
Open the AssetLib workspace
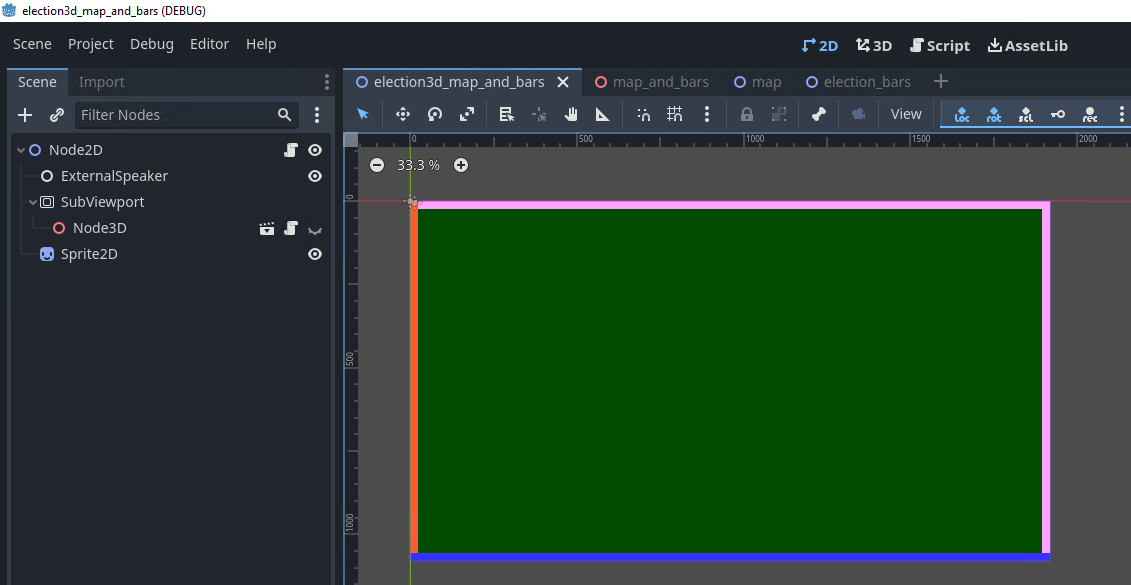[1028, 45]
